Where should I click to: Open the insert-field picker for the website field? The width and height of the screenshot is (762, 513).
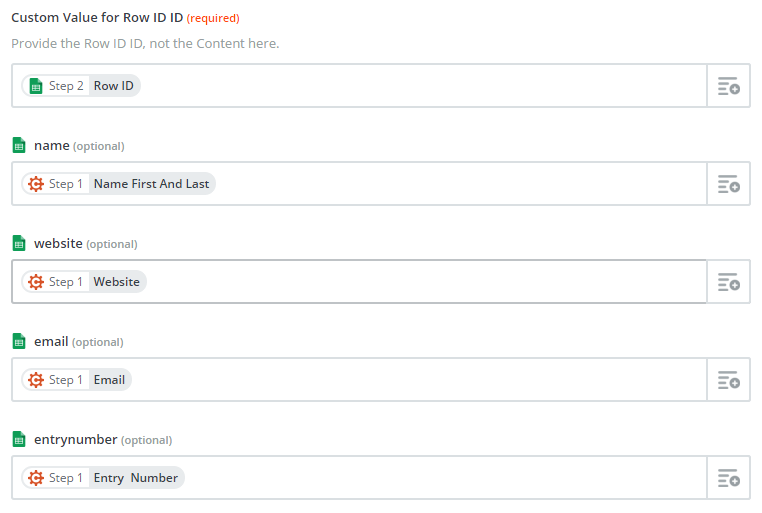[728, 282]
